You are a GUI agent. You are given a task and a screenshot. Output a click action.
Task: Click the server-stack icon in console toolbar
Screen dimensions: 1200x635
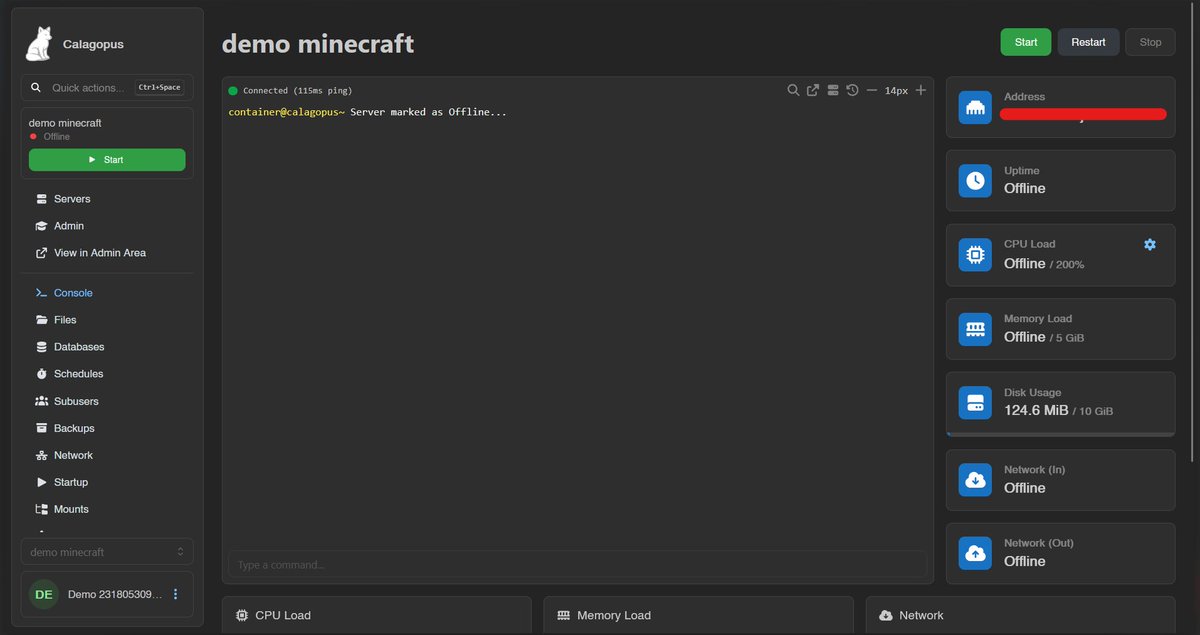832,90
